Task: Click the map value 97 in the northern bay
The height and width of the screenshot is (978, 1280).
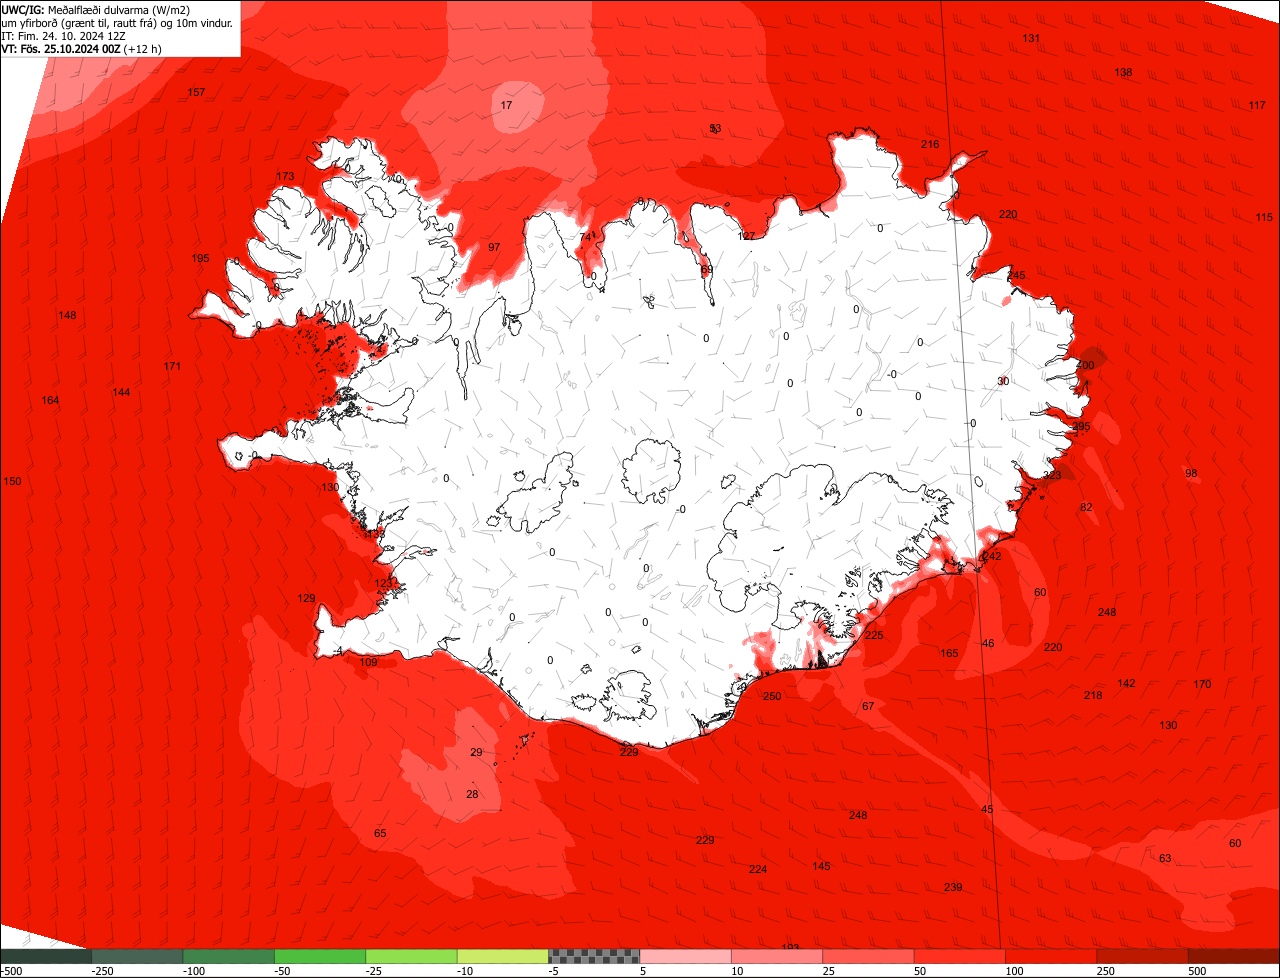Action: [x=494, y=247]
